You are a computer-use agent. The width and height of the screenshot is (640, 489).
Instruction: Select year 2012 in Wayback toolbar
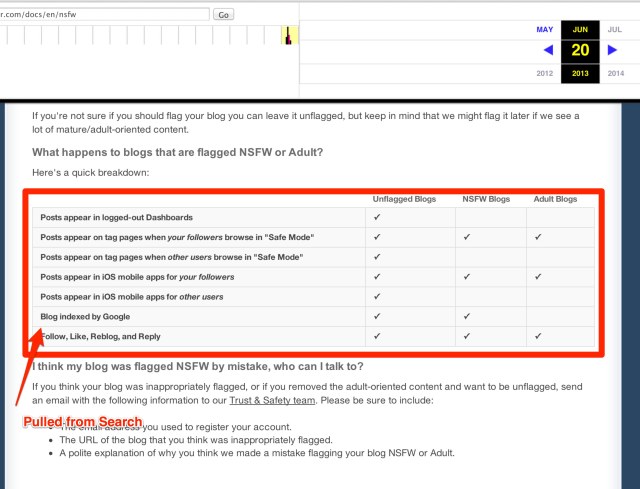point(544,73)
